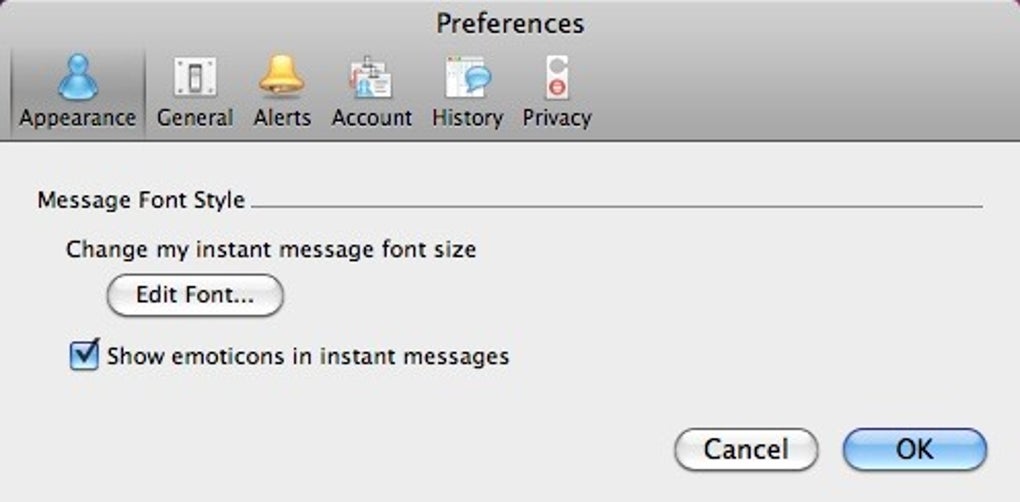Open the Privacy tab label
This screenshot has height=502, width=1020.
click(x=556, y=118)
